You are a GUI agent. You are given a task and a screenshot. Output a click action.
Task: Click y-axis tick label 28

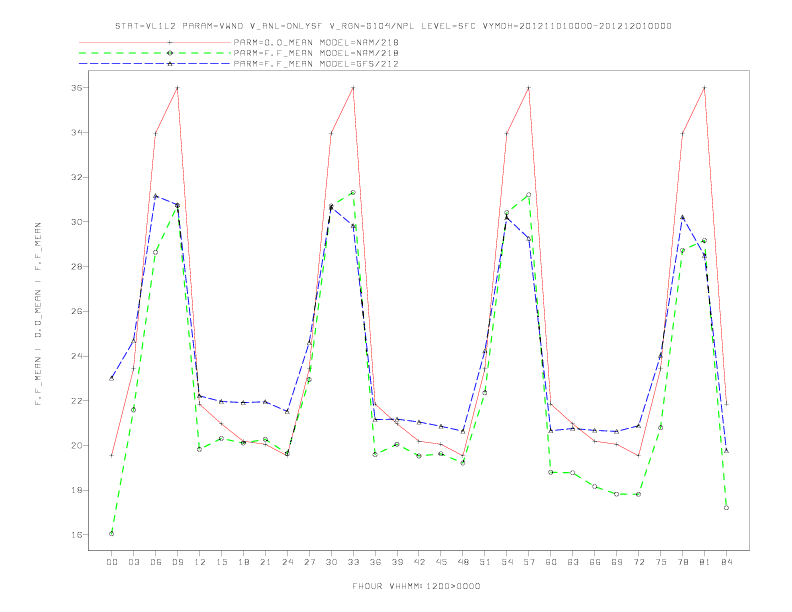76,267
